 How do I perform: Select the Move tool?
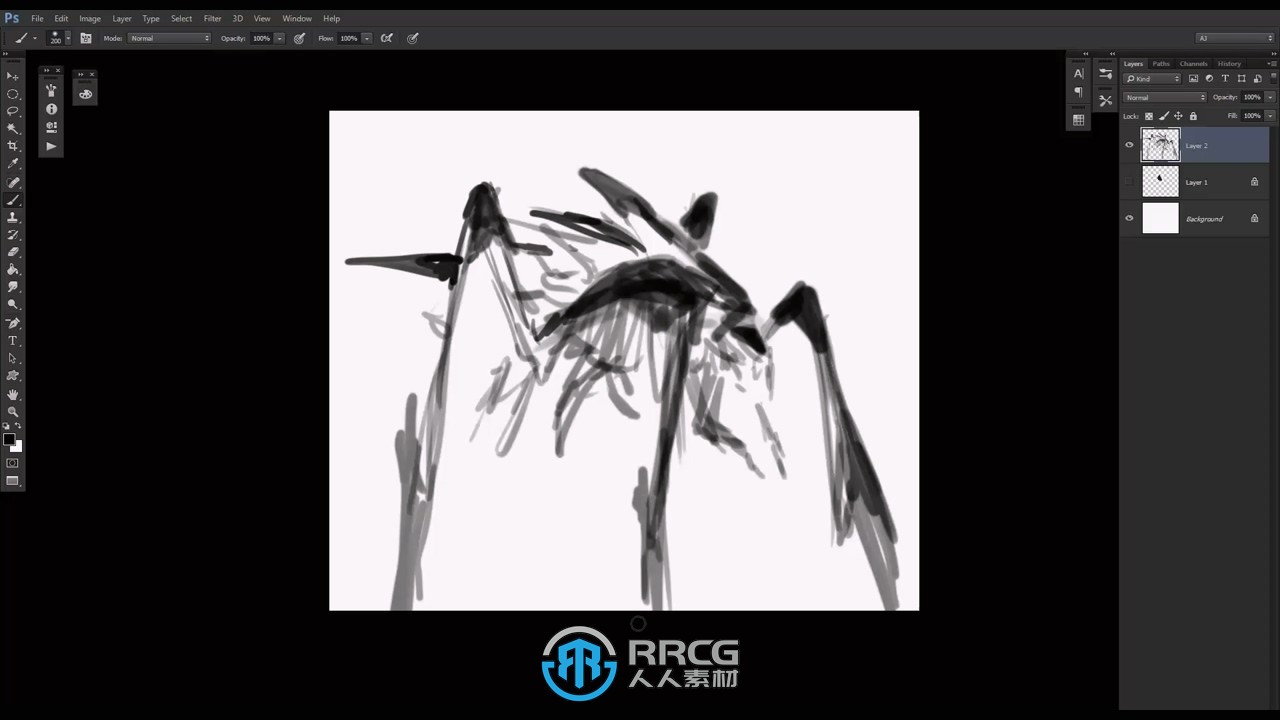tap(13, 76)
